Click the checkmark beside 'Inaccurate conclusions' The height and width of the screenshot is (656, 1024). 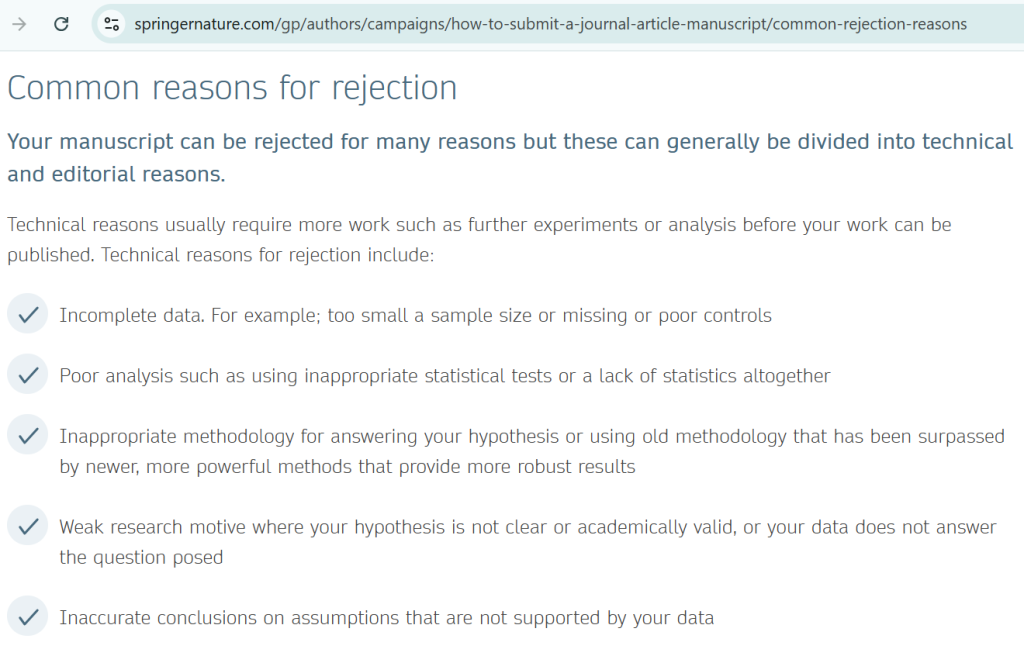[28, 617]
